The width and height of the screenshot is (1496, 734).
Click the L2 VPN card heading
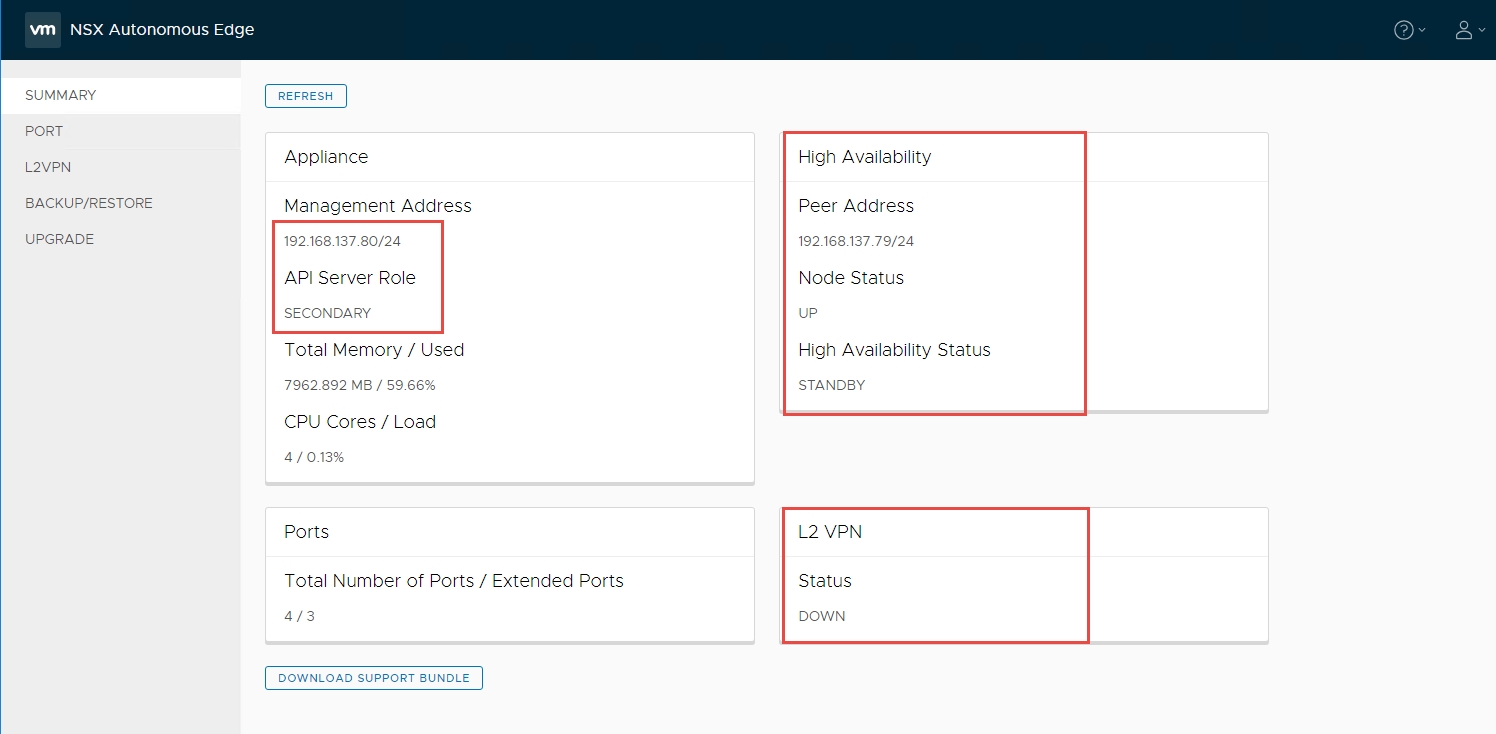pyautogui.click(x=830, y=532)
